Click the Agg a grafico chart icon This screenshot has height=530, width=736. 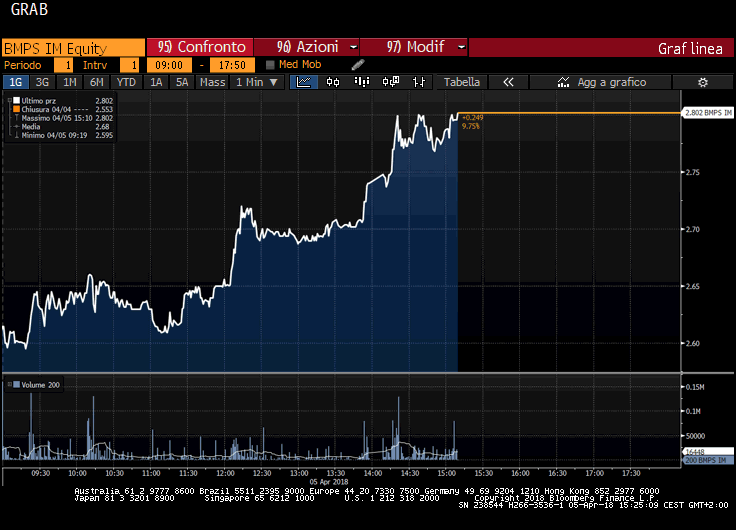(x=563, y=82)
